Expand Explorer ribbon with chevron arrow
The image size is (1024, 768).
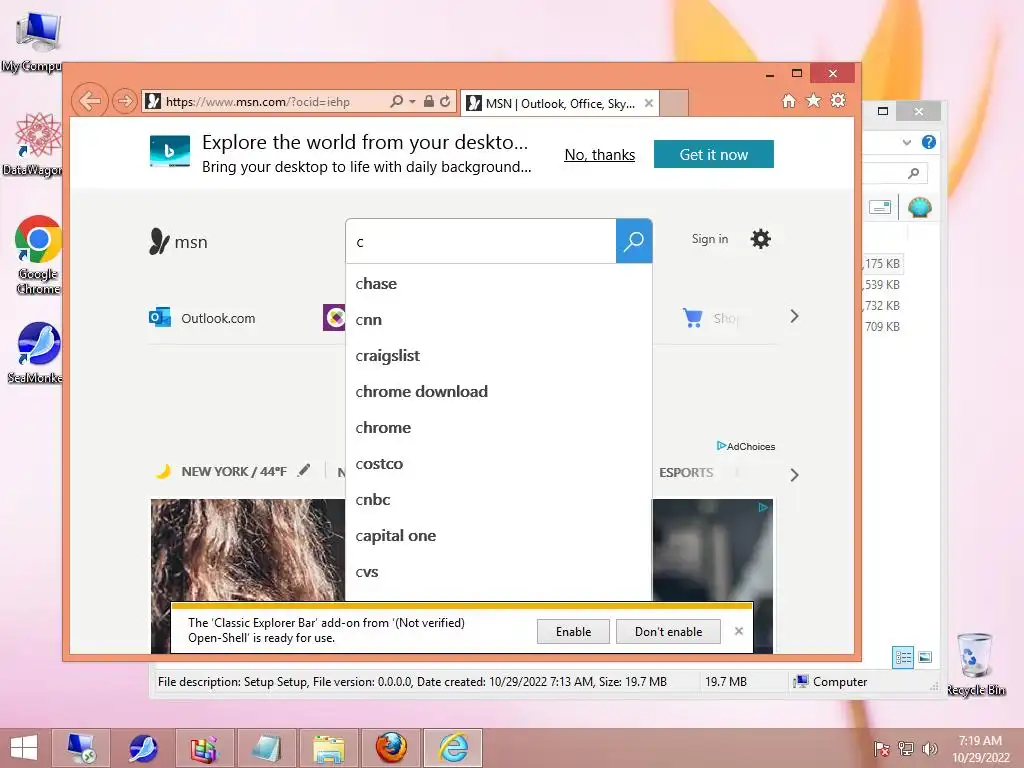(x=906, y=142)
